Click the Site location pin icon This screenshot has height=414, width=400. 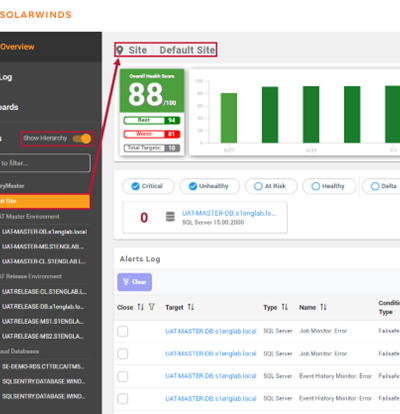(x=120, y=50)
